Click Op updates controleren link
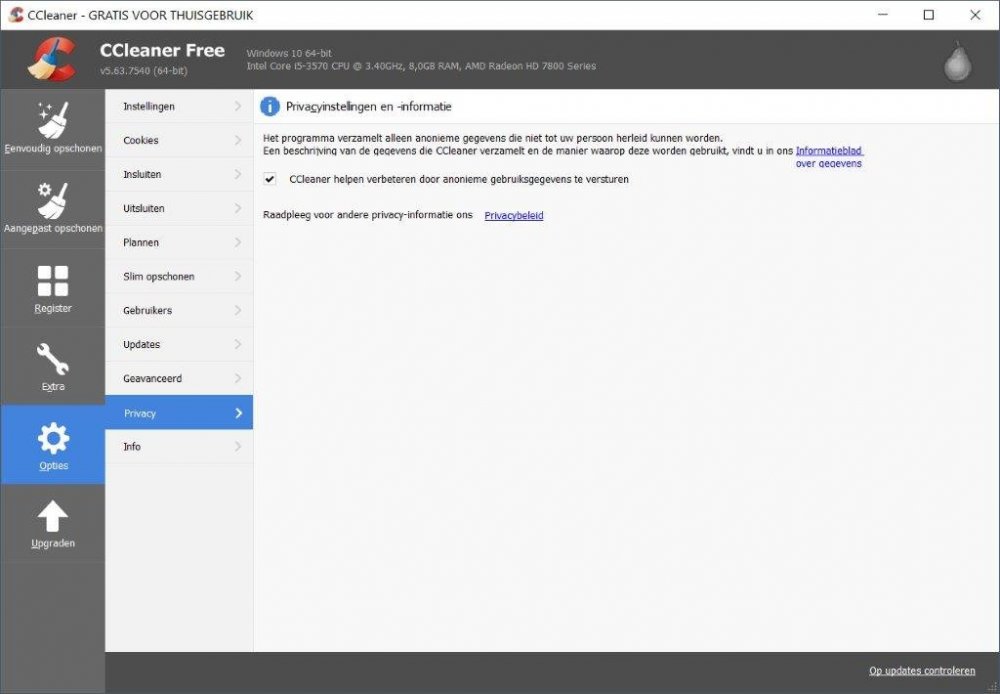The width and height of the screenshot is (1000, 694). click(921, 670)
